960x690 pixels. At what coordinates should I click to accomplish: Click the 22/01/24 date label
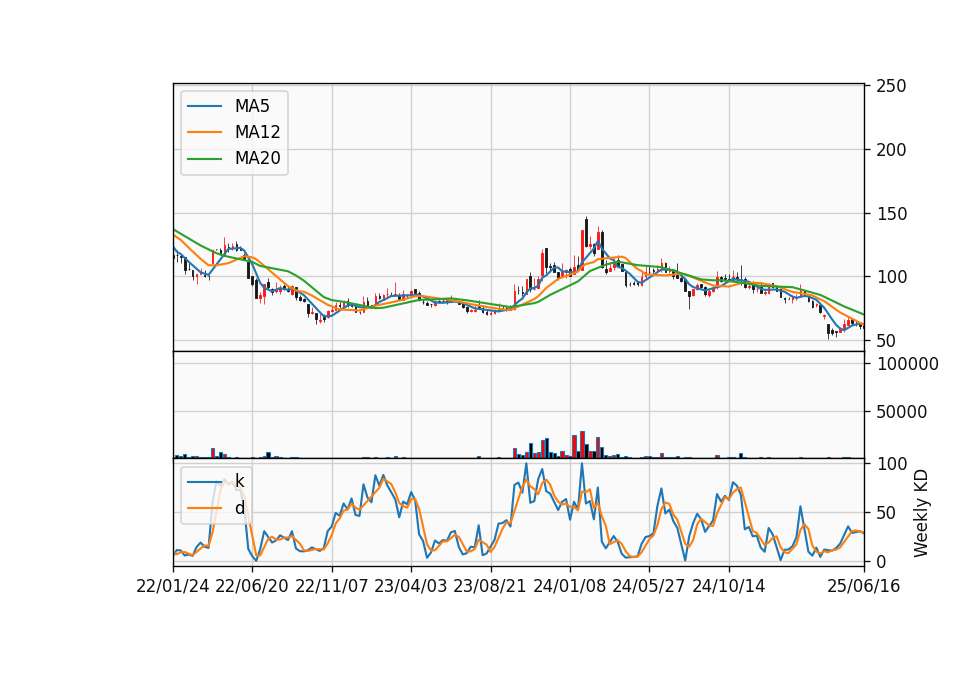(173, 586)
